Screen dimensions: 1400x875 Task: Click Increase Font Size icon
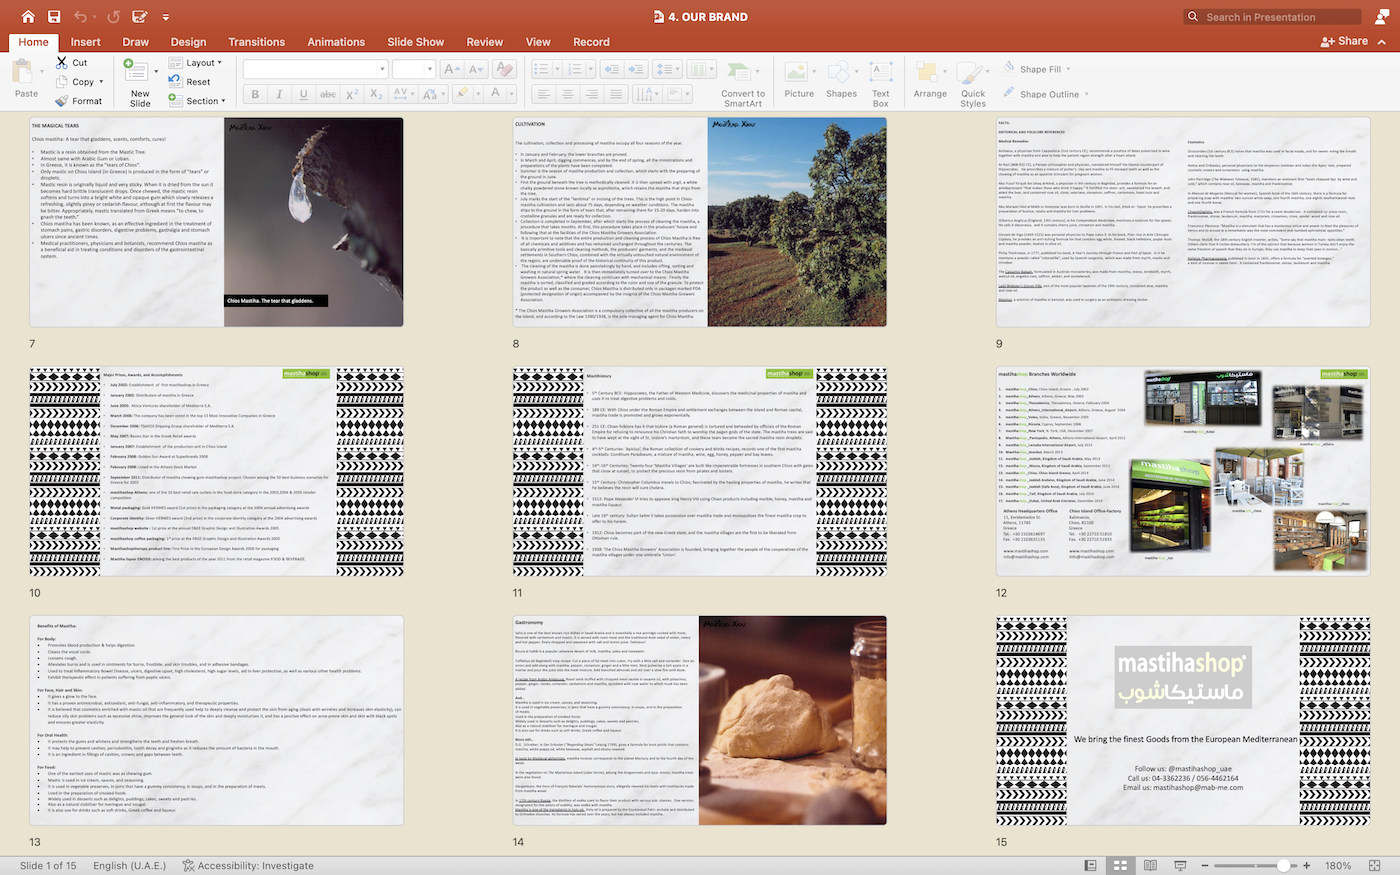point(451,69)
